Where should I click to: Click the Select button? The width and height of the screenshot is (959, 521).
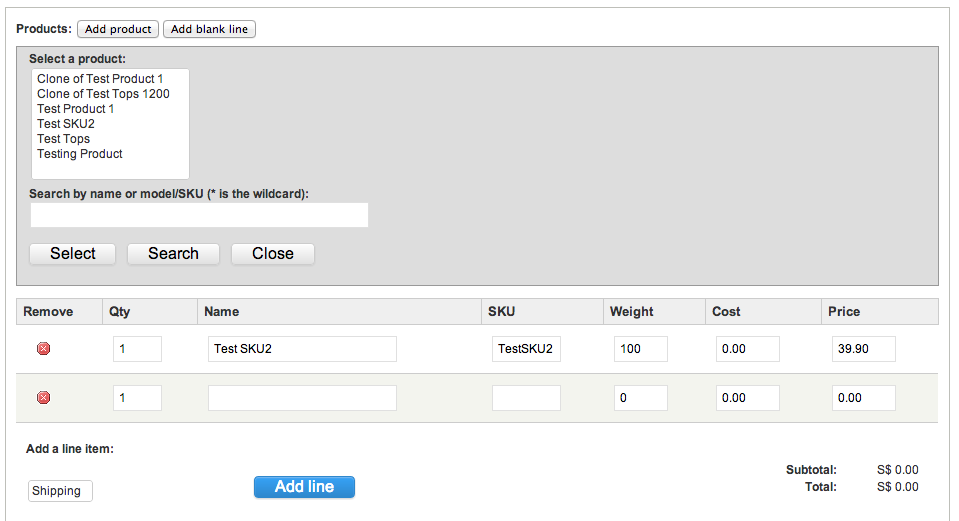pyautogui.click(x=73, y=254)
